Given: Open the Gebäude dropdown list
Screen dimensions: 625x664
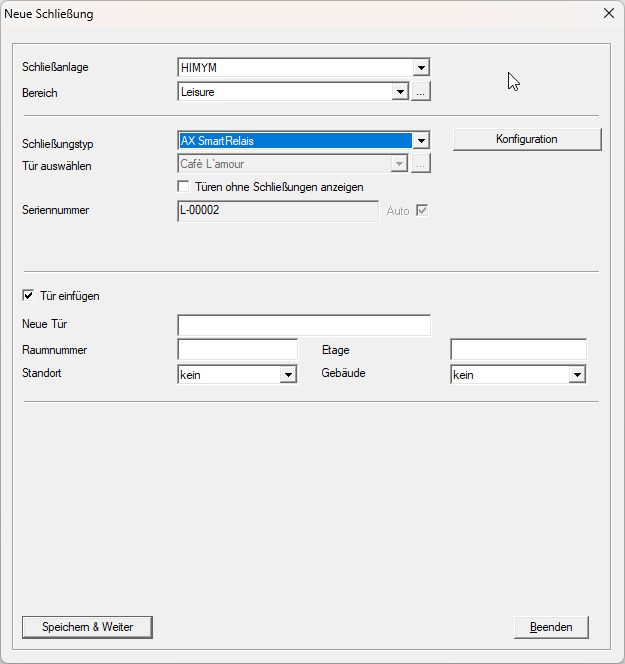Looking at the screenshot, I should tap(576, 374).
